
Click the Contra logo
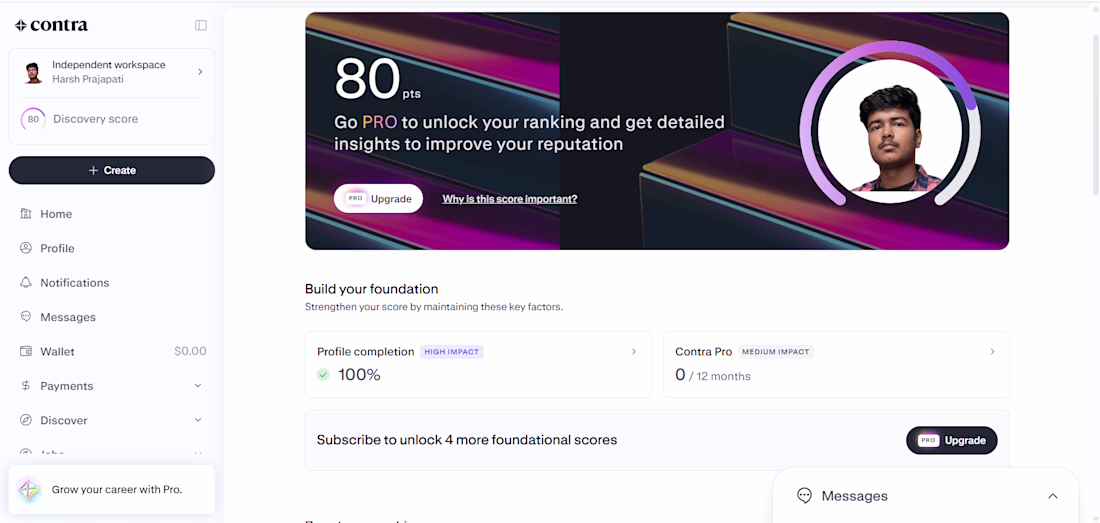(51, 25)
